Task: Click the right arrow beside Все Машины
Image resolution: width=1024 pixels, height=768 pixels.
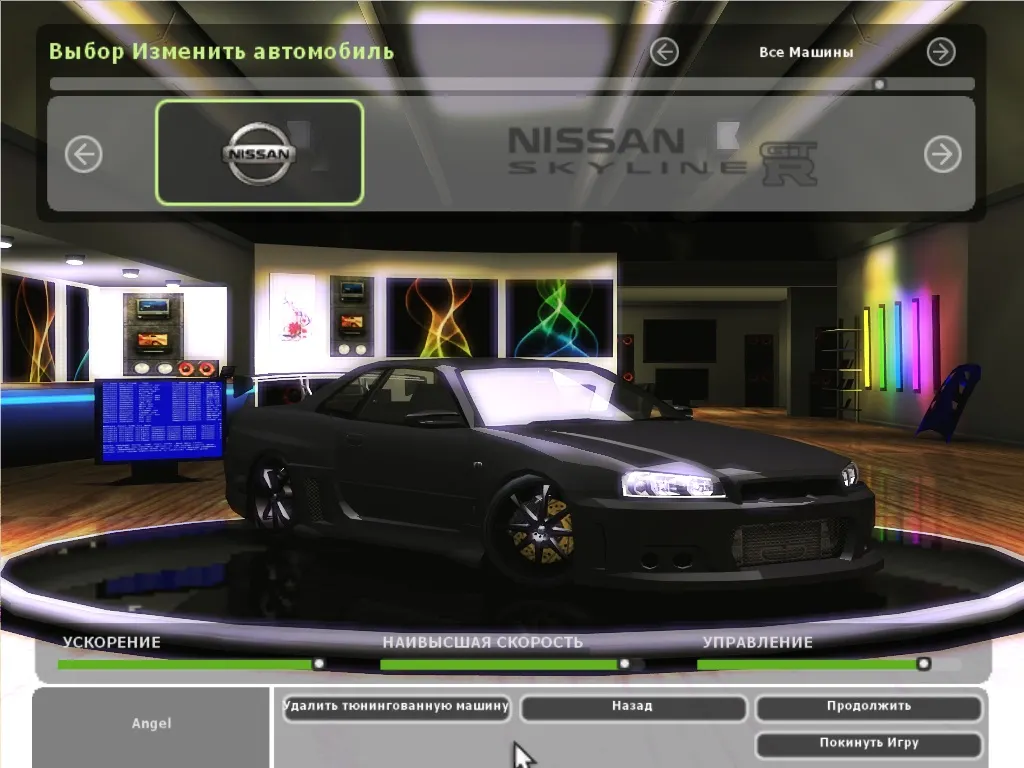Action: tap(941, 52)
